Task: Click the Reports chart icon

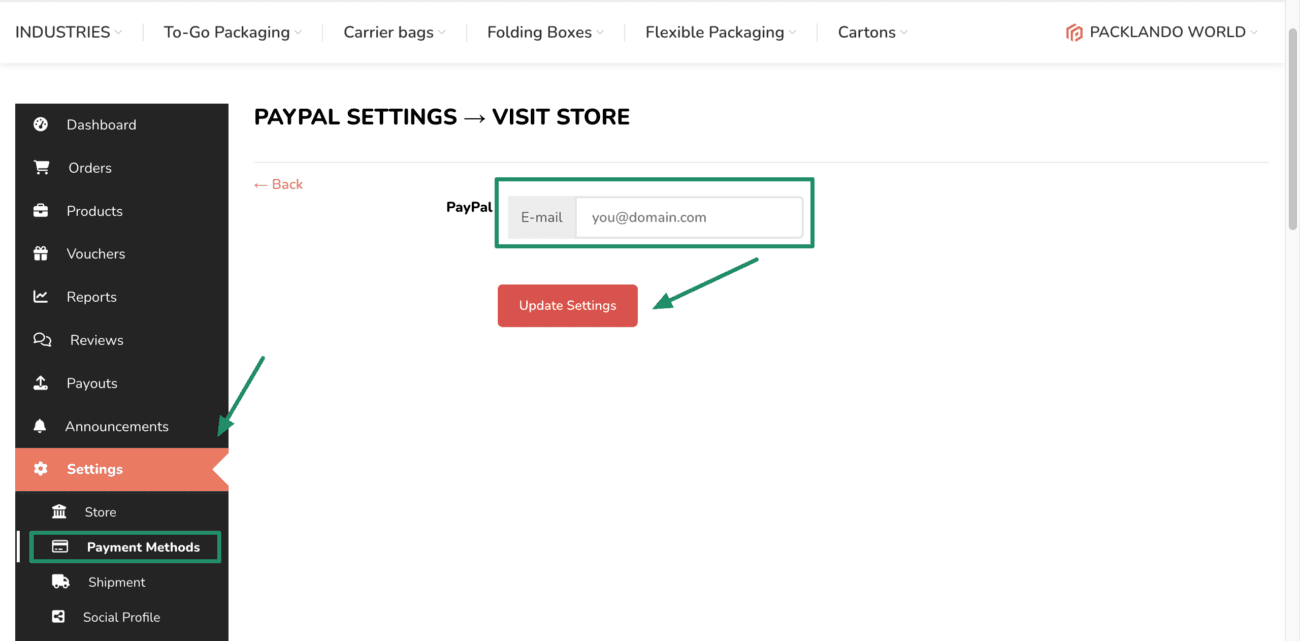Action: (x=41, y=297)
